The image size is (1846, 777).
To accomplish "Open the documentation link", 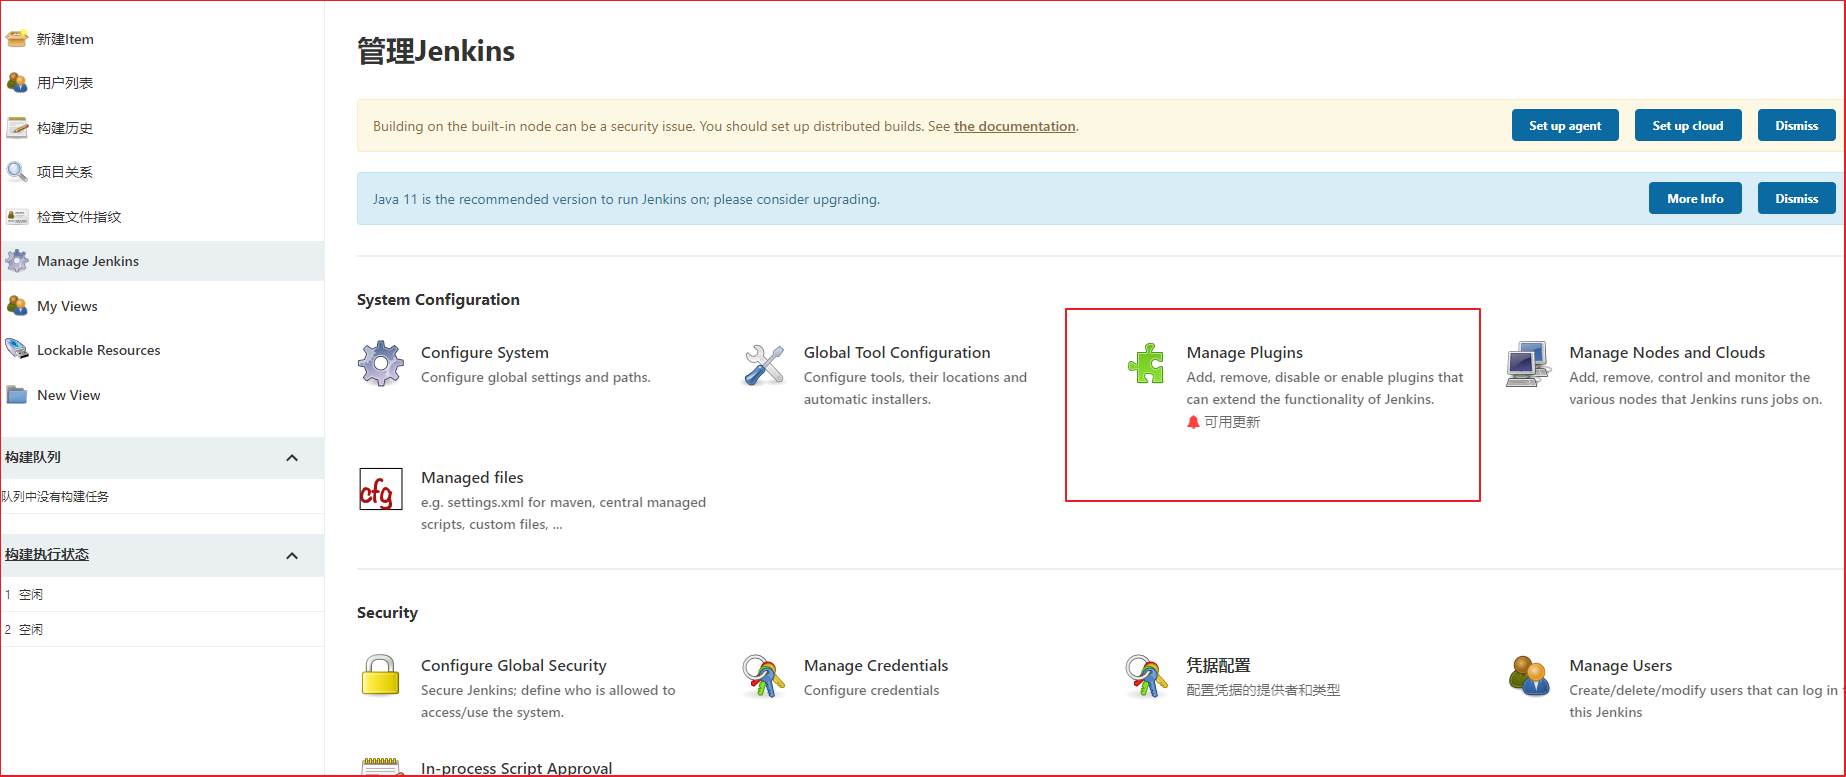I will click(x=1015, y=126).
